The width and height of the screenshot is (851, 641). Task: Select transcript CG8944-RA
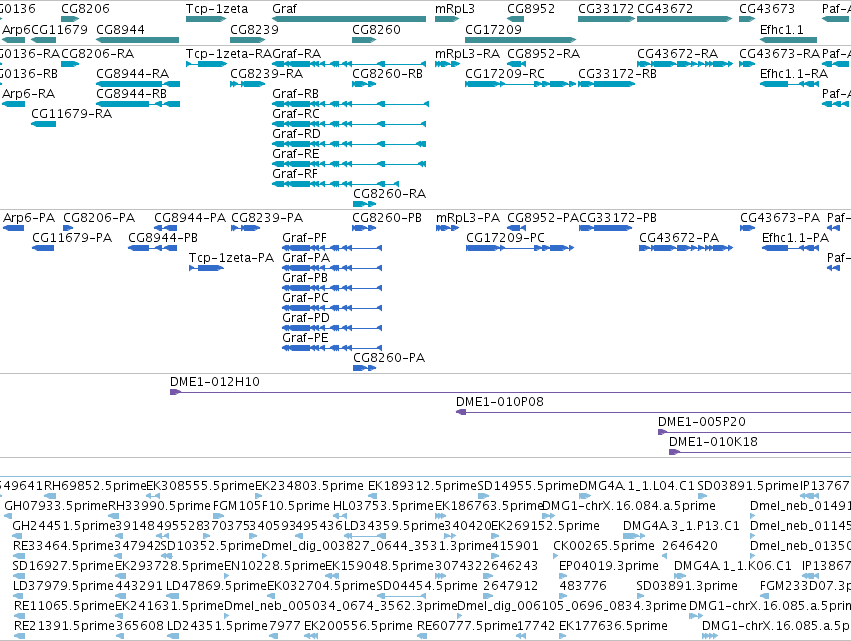(138, 84)
